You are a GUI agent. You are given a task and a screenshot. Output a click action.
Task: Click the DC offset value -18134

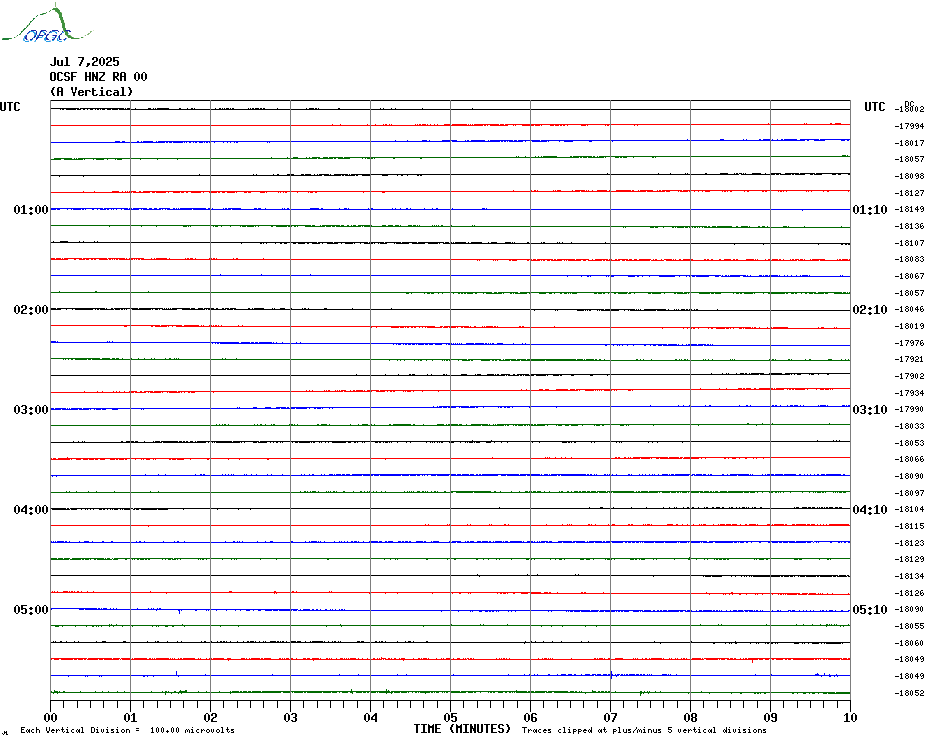[x=909, y=576]
